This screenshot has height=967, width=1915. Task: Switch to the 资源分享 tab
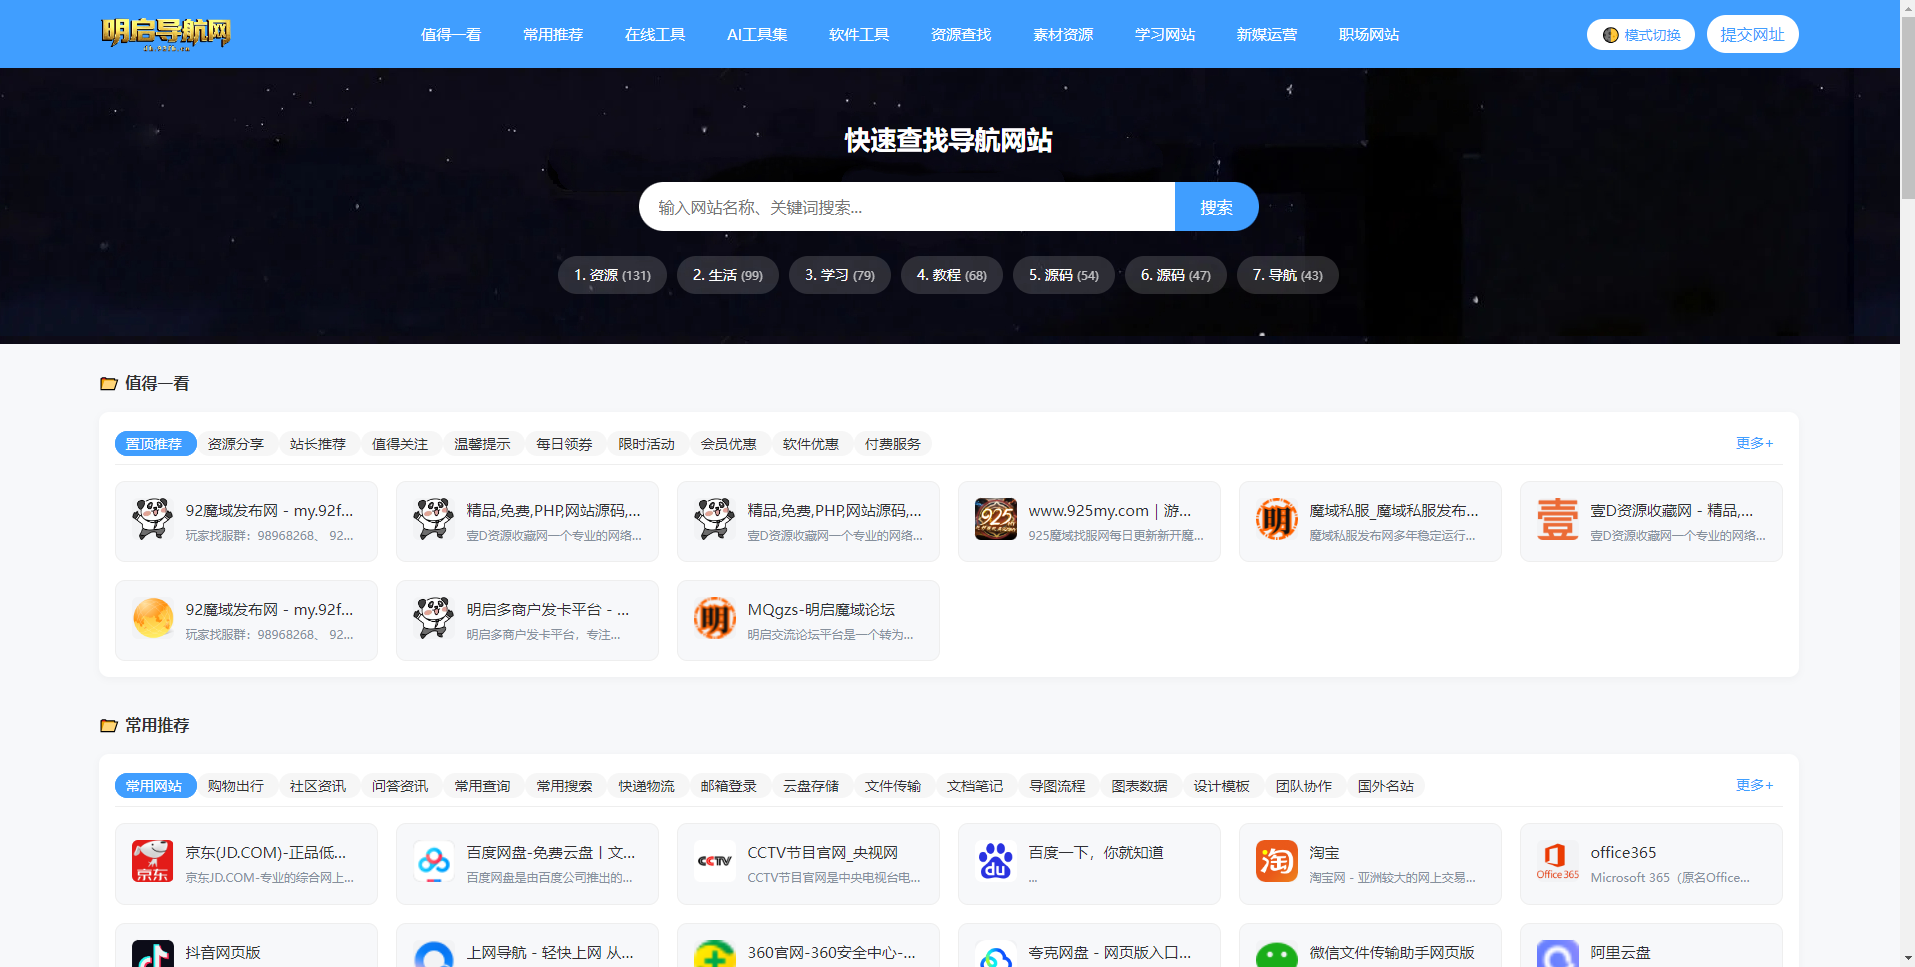[x=236, y=444]
